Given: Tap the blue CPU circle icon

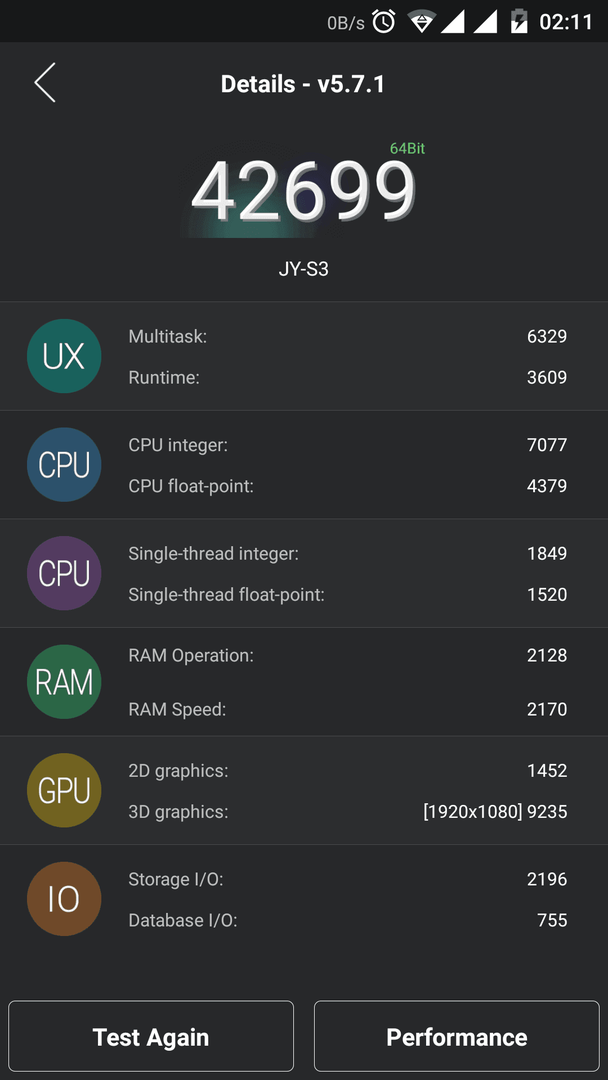Looking at the screenshot, I should pos(64,465).
